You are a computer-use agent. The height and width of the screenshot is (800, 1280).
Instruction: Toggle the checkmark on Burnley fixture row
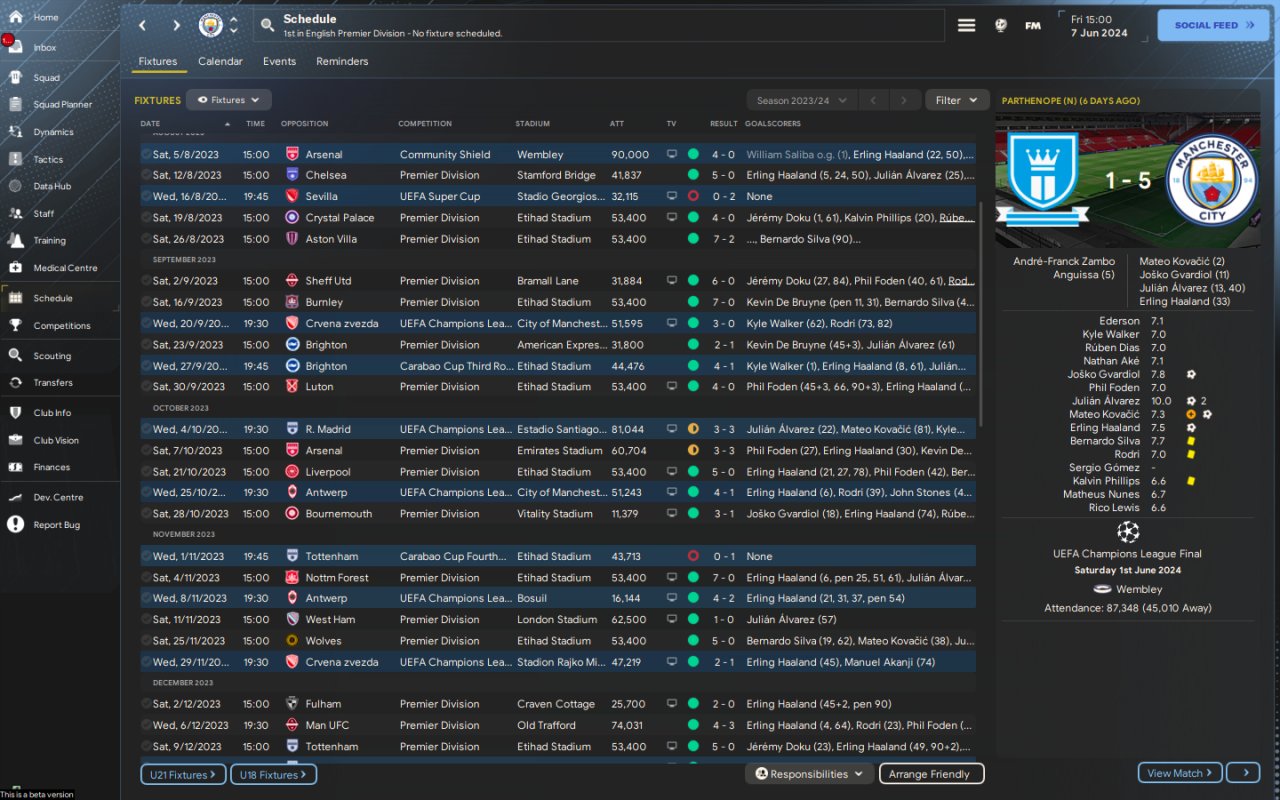(x=146, y=302)
